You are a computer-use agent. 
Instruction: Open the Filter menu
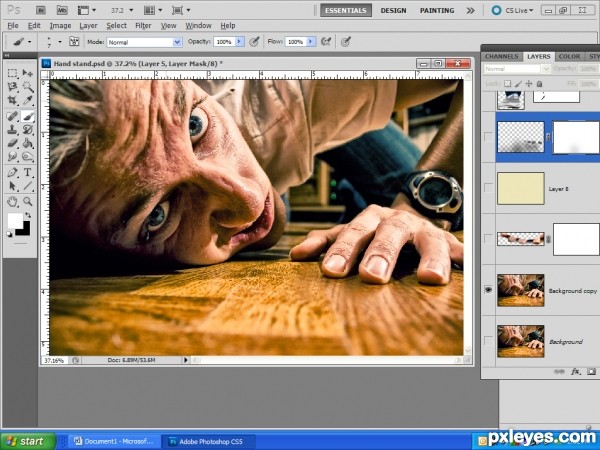[143, 26]
